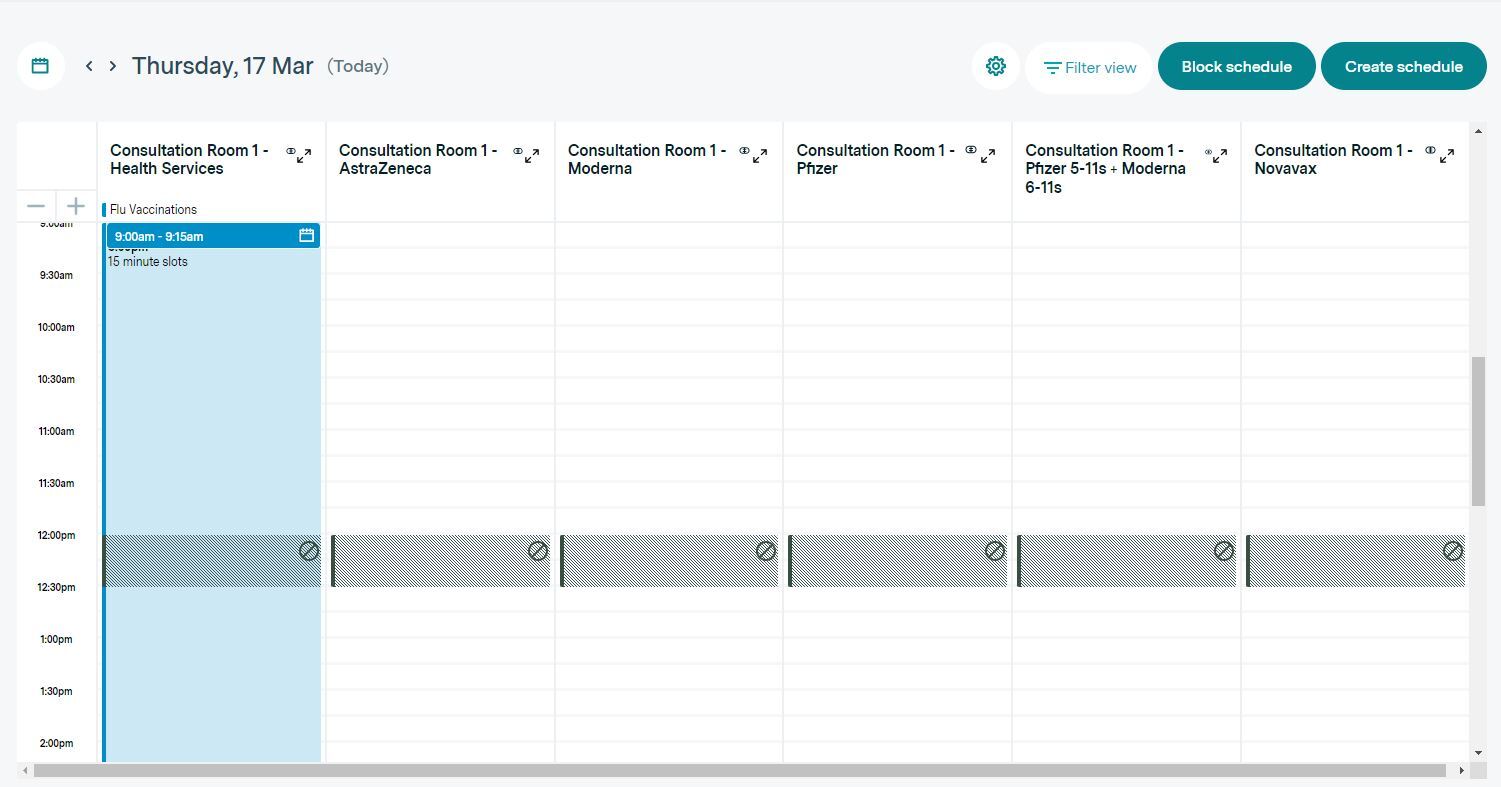The width and height of the screenshot is (1501, 787).
Task: Toggle visibility of Pfizer room column
Action: coord(970,150)
